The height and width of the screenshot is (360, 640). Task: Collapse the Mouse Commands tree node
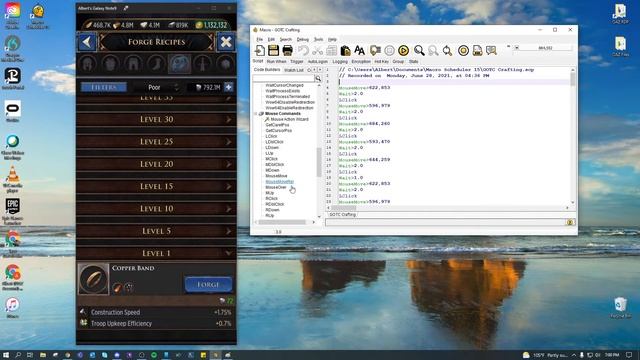[x=256, y=113]
